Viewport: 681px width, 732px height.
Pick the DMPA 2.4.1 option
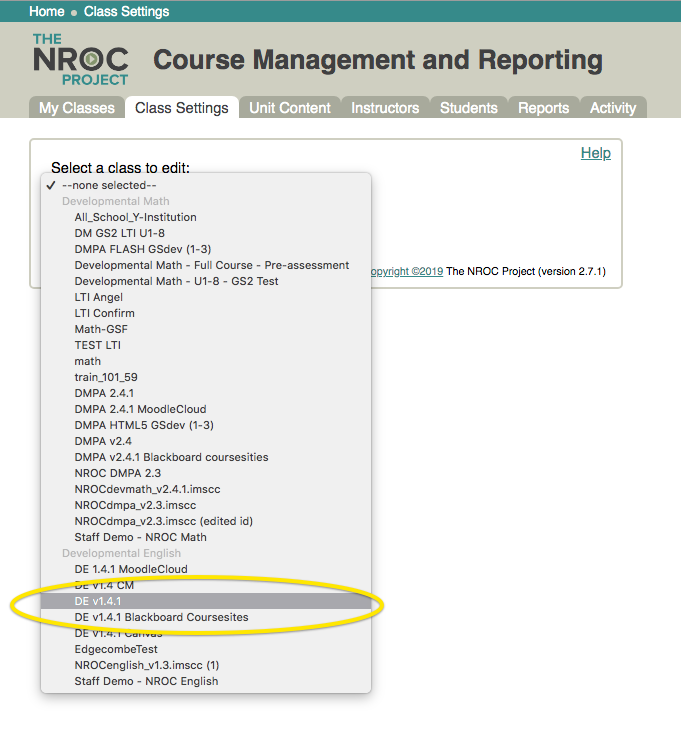pyautogui.click(x=206, y=393)
